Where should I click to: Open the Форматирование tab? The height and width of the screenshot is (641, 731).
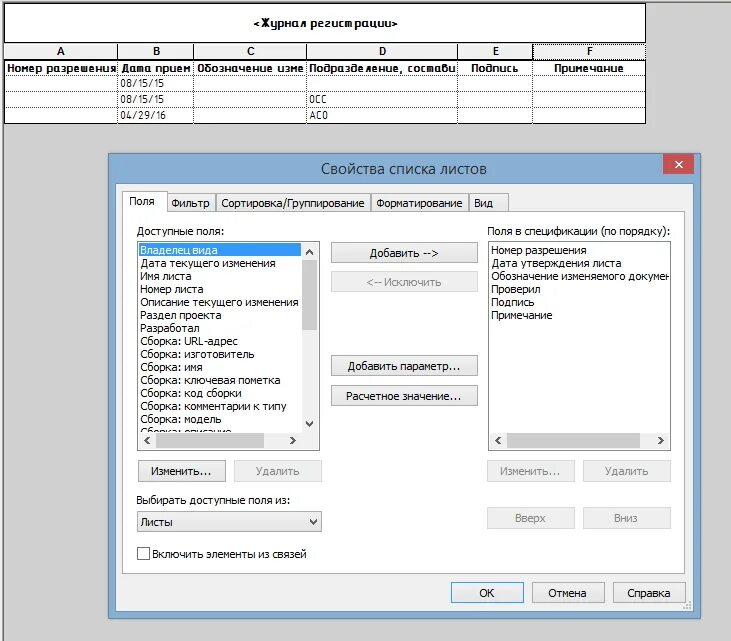coord(419,203)
